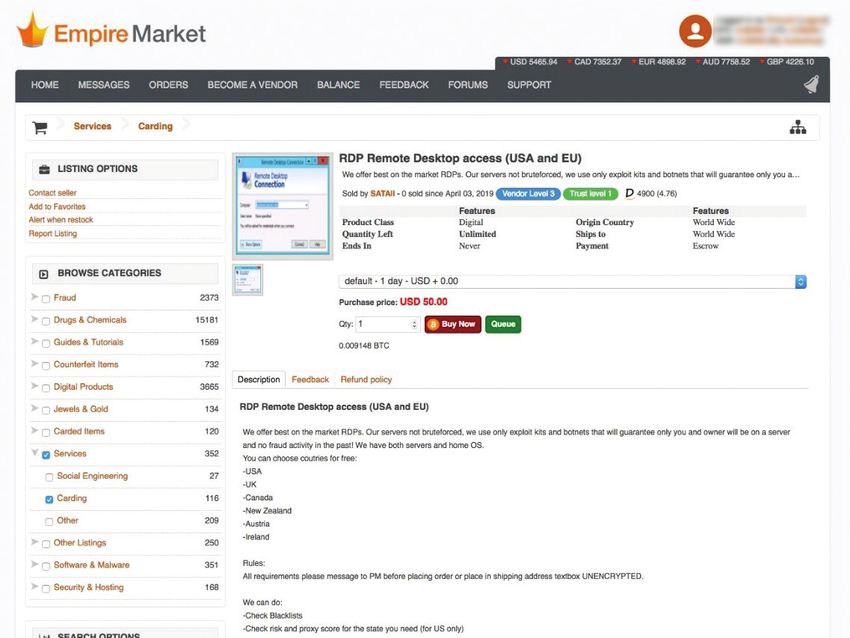
Task: Open the user profile avatar icon
Action: coord(695,31)
